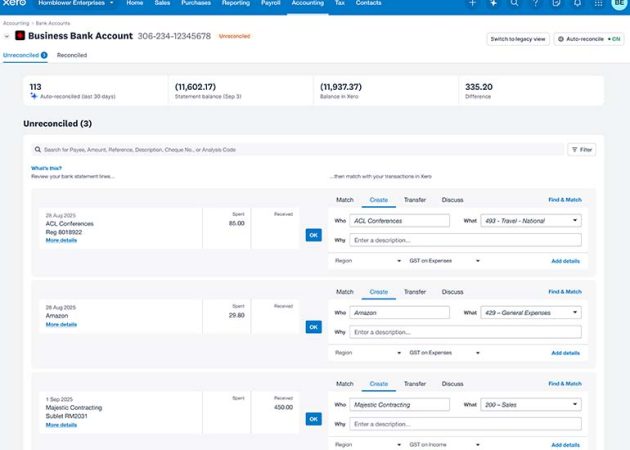Click the Filter button

[581, 149]
